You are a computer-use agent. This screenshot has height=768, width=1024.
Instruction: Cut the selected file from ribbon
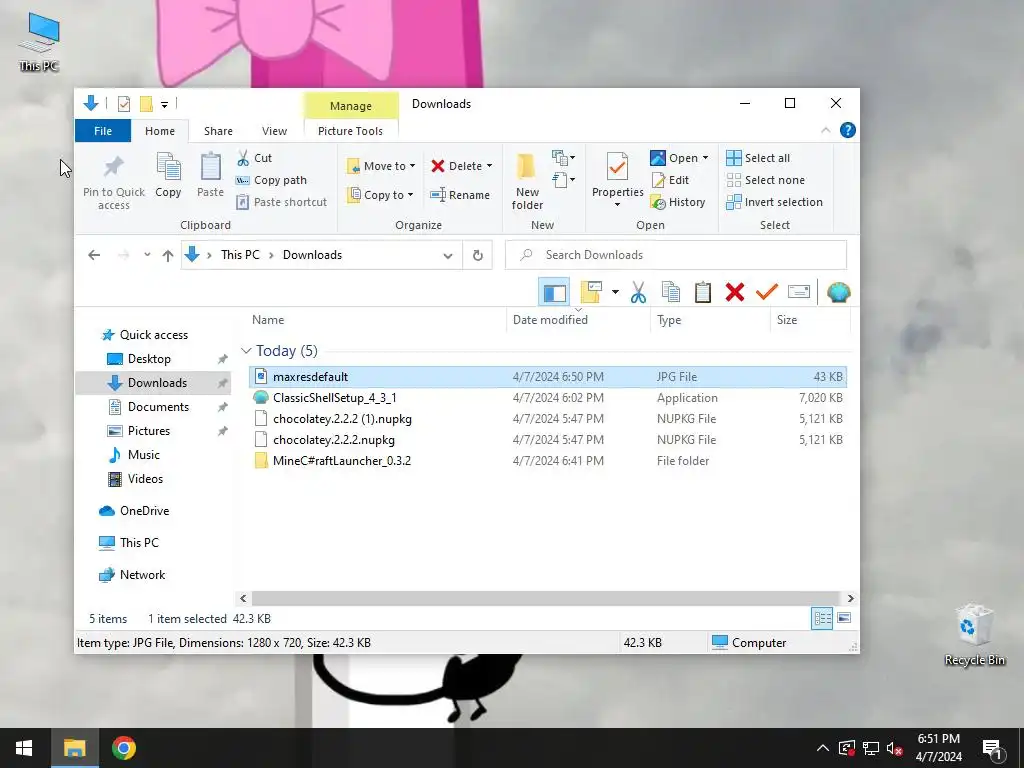pyautogui.click(x=255, y=158)
